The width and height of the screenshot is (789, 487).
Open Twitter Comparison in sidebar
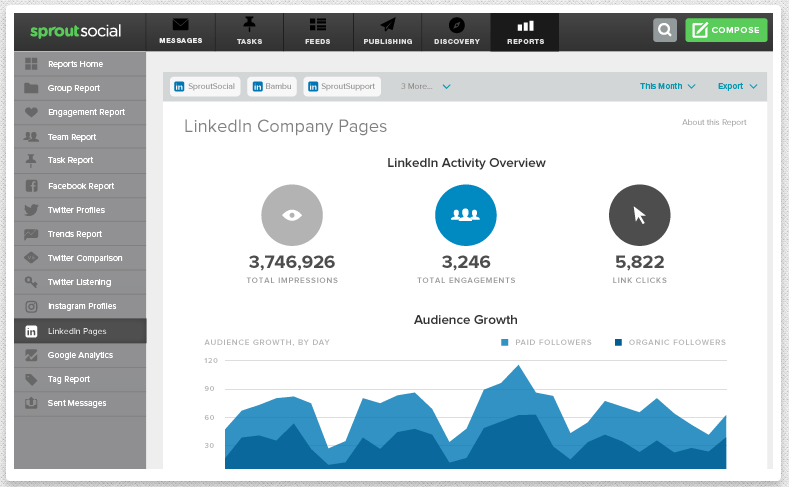80,258
